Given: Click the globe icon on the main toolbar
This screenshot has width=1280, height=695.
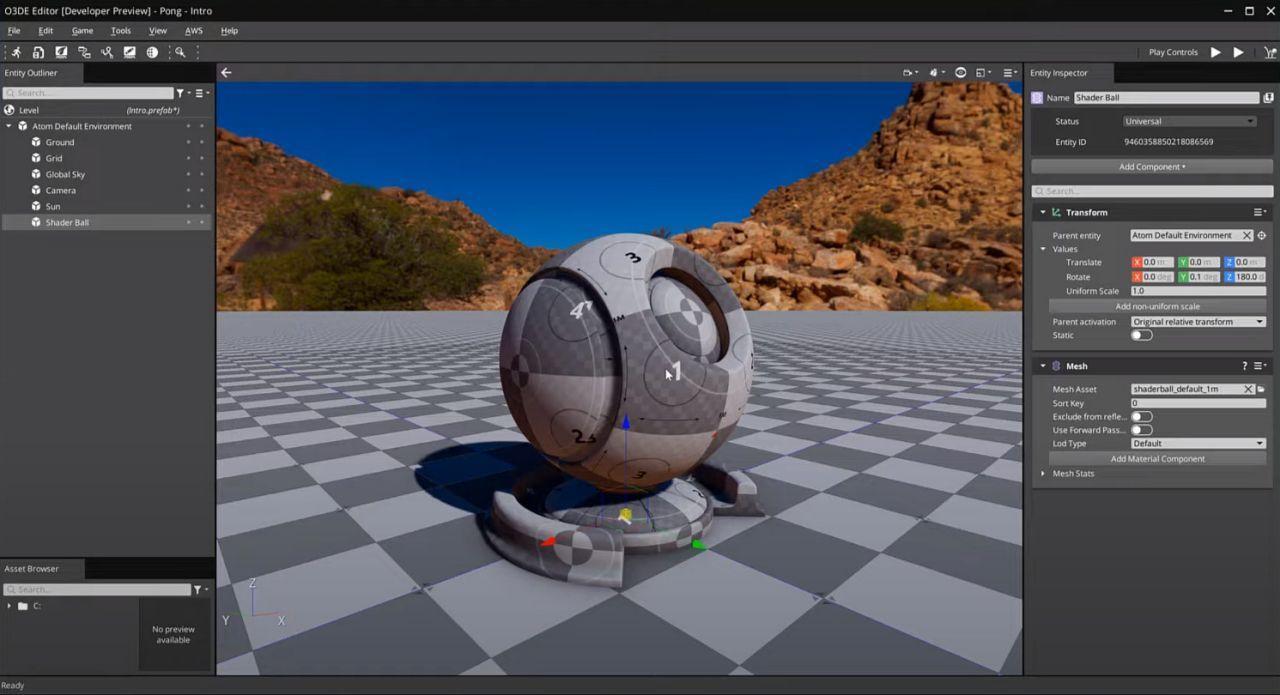Looking at the screenshot, I should click(x=153, y=51).
